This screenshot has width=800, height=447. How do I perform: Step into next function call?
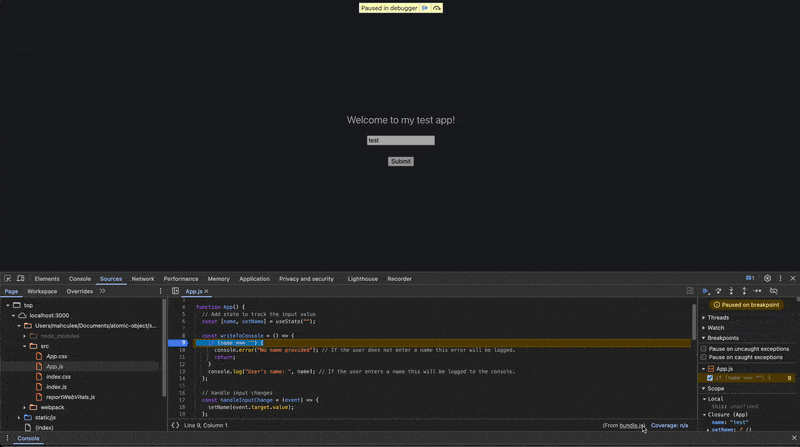pyautogui.click(x=731, y=291)
